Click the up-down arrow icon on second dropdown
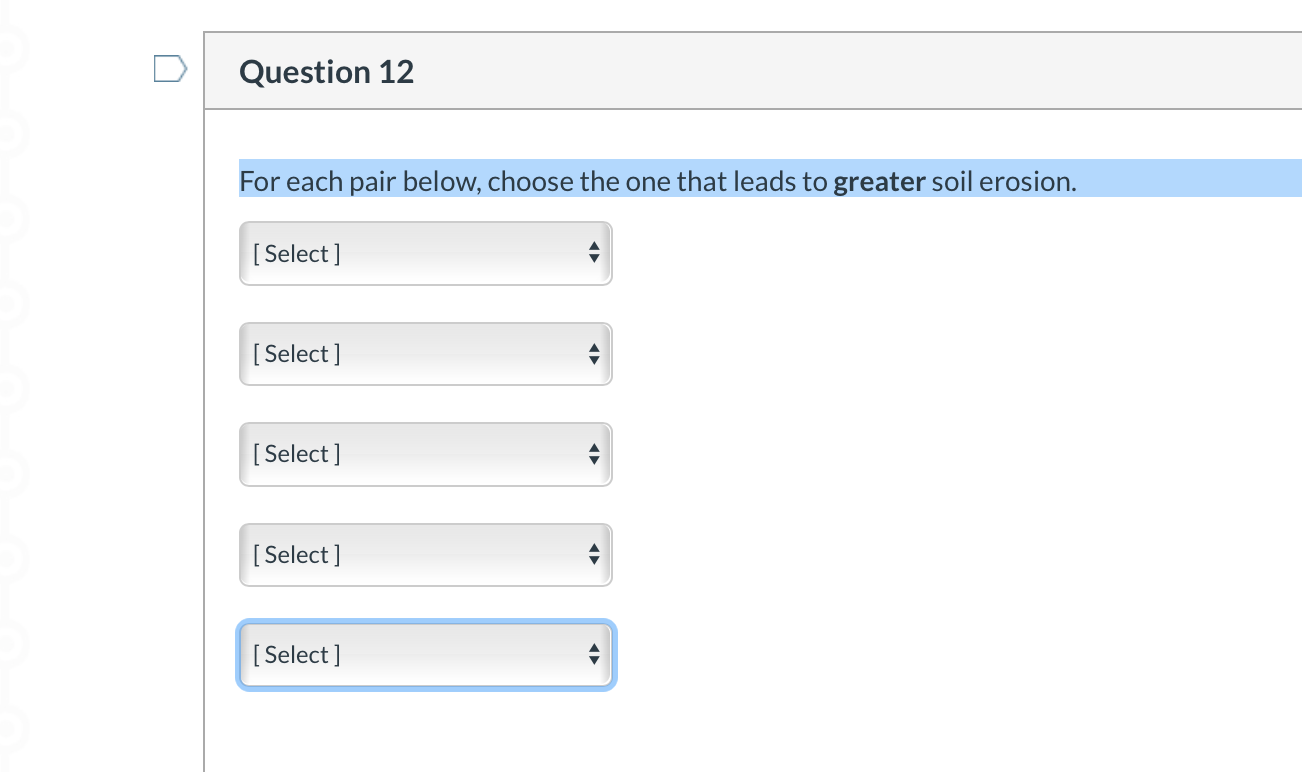This screenshot has height=772, width=1302. pos(594,354)
